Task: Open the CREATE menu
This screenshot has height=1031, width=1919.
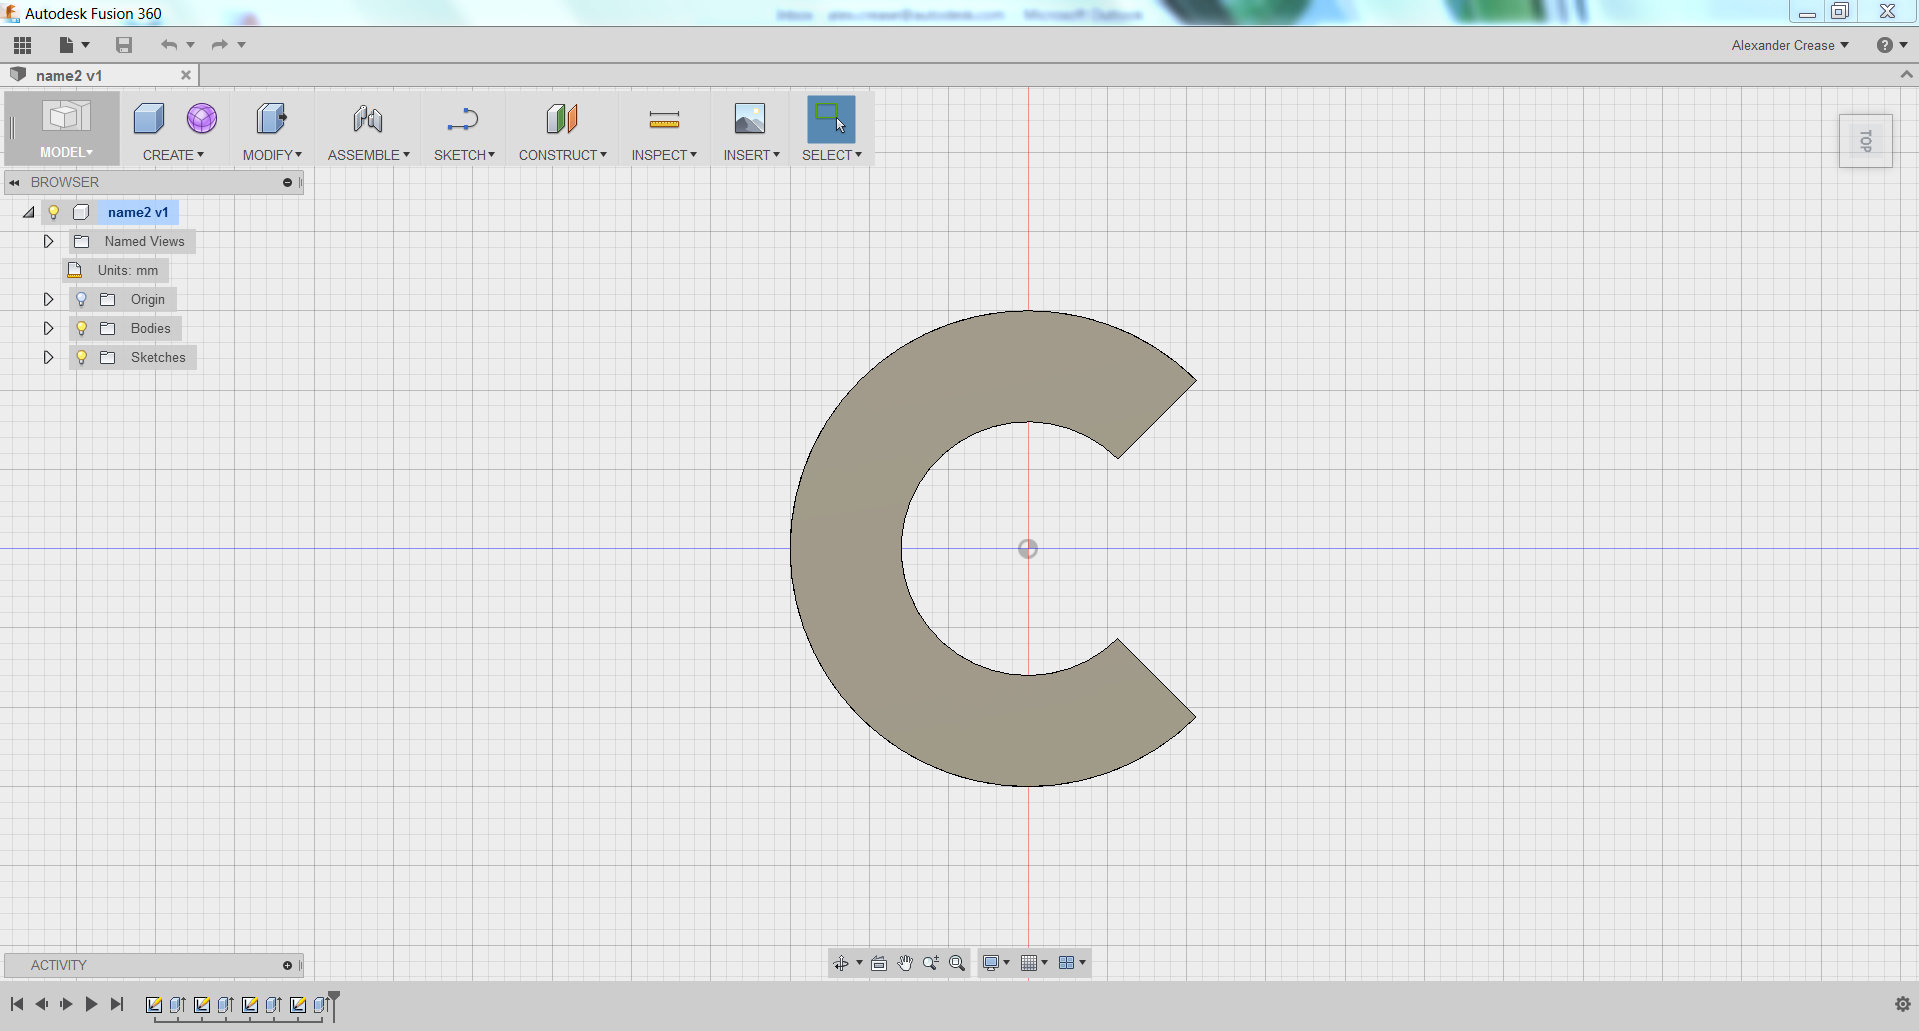Action: click(x=173, y=155)
